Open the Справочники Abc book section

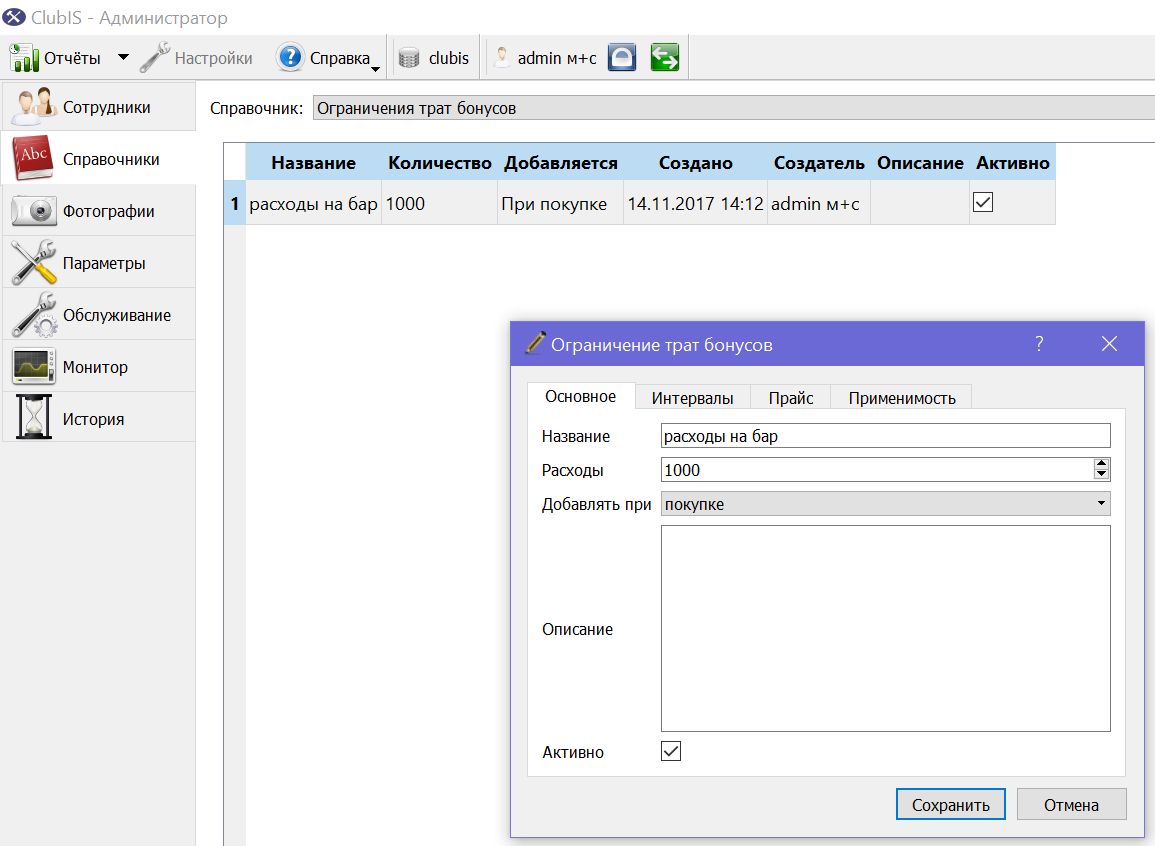coord(99,159)
